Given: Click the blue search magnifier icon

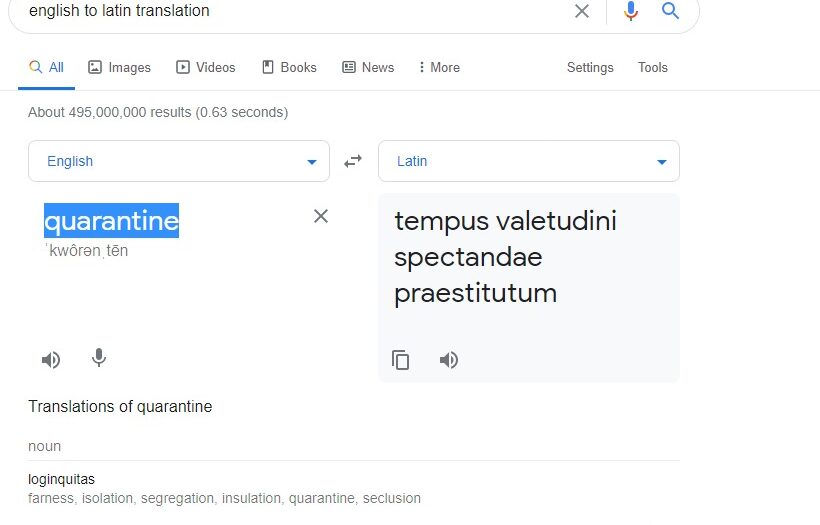Looking at the screenshot, I should 670,11.
